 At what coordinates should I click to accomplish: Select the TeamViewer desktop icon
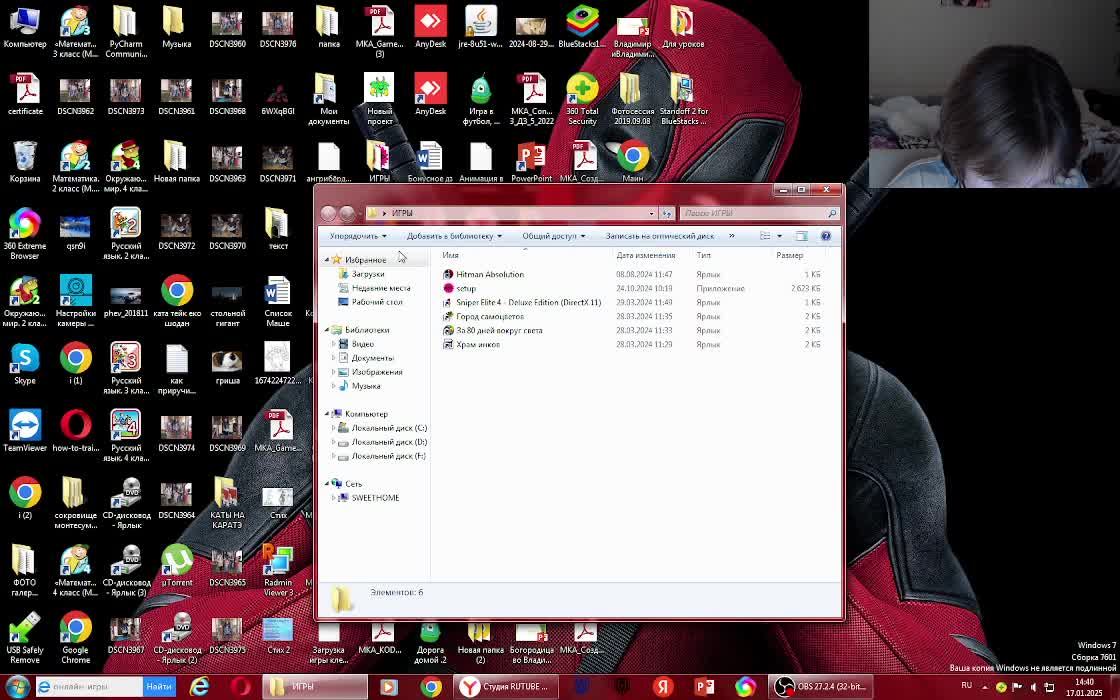(25, 427)
